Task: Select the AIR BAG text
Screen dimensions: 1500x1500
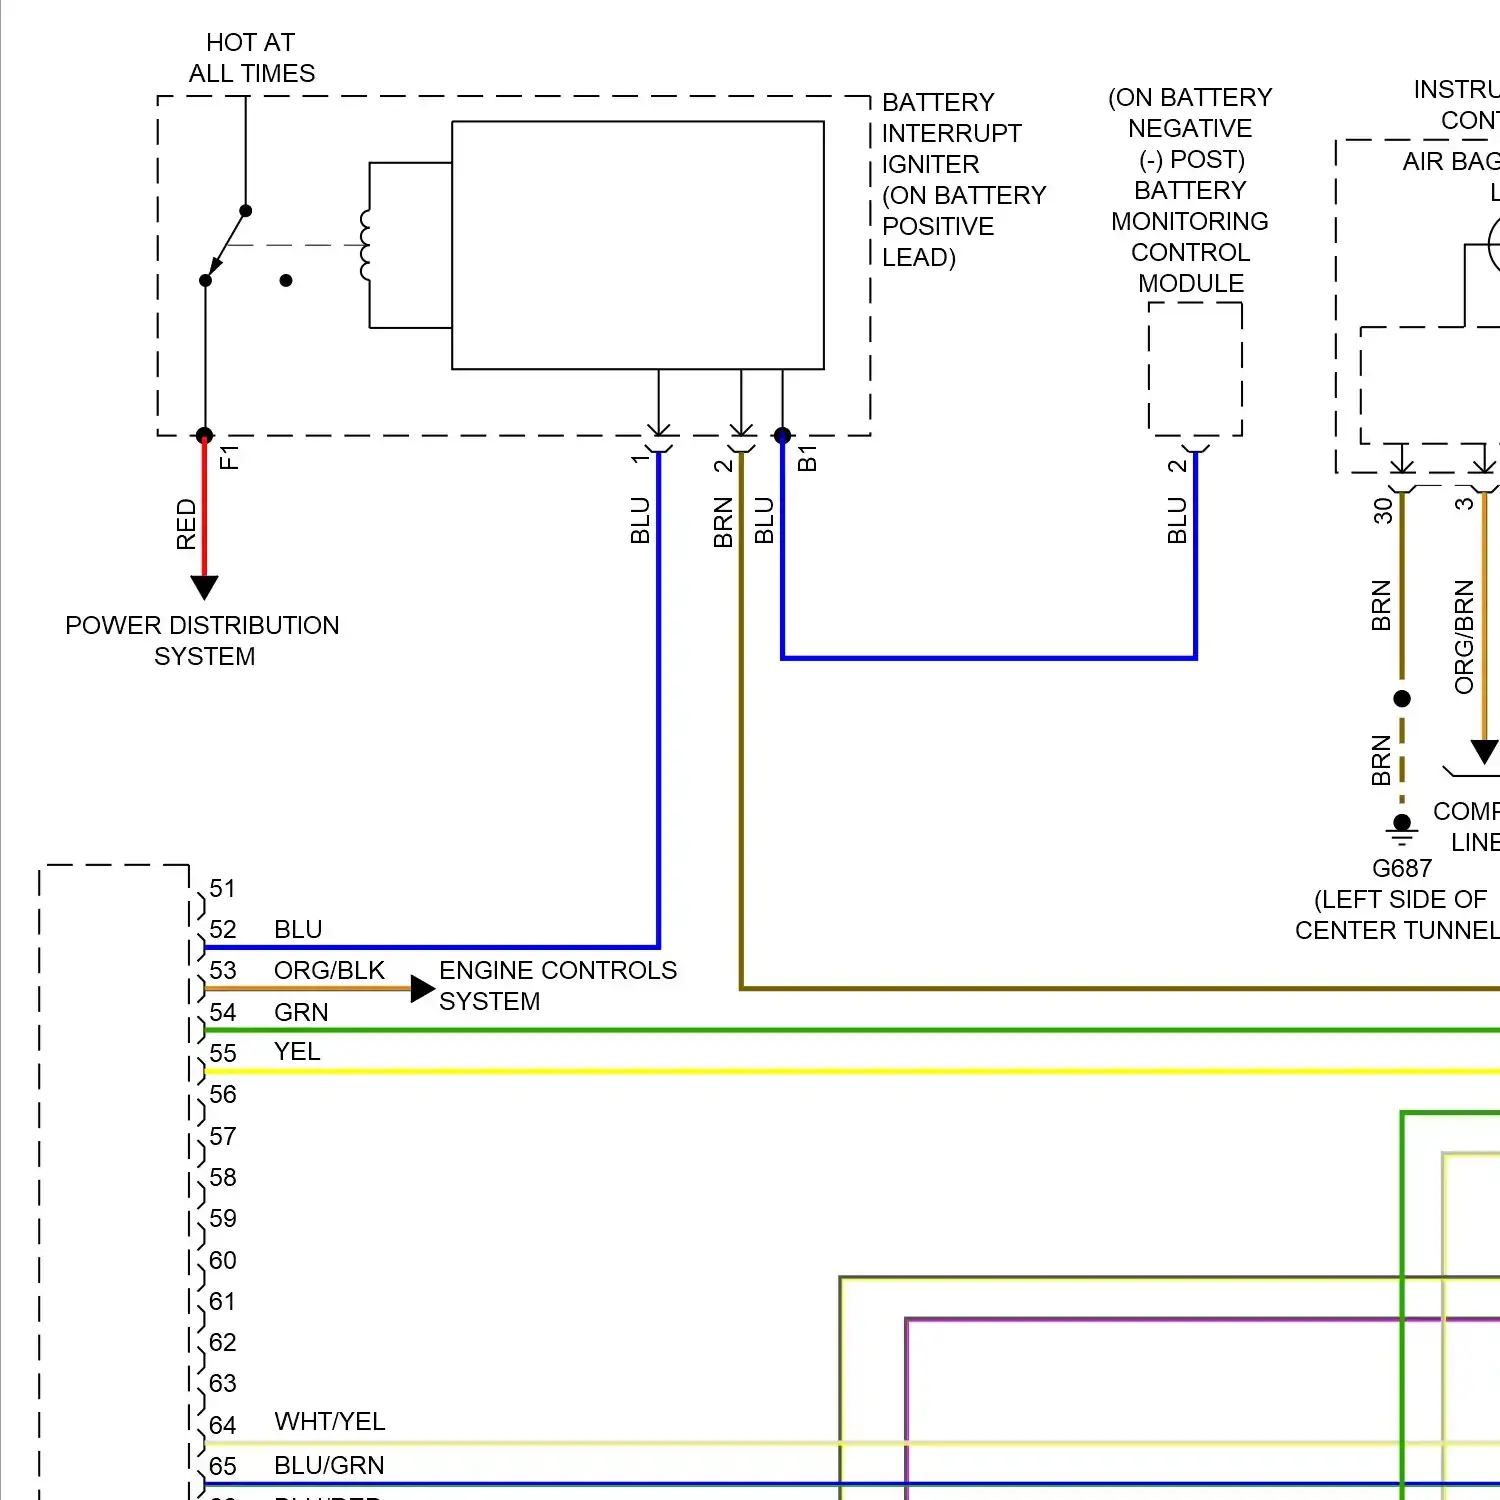Action: [x=1451, y=161]
